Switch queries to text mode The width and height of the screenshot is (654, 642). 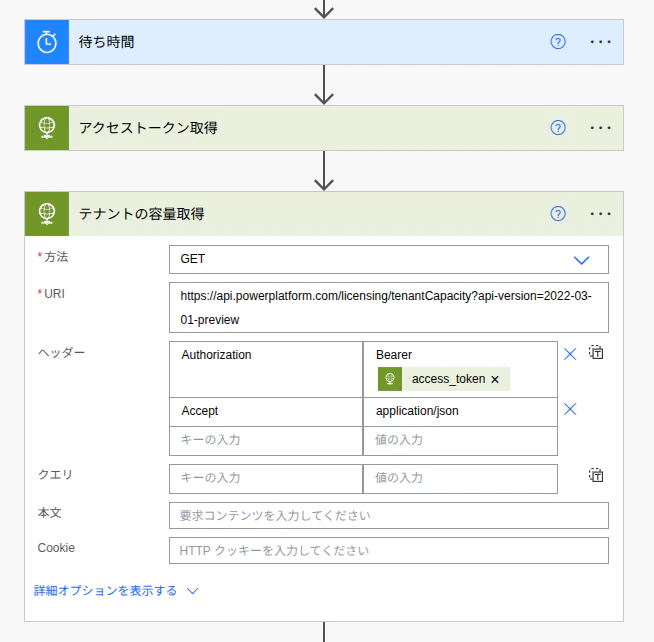(x=596, y=475)
